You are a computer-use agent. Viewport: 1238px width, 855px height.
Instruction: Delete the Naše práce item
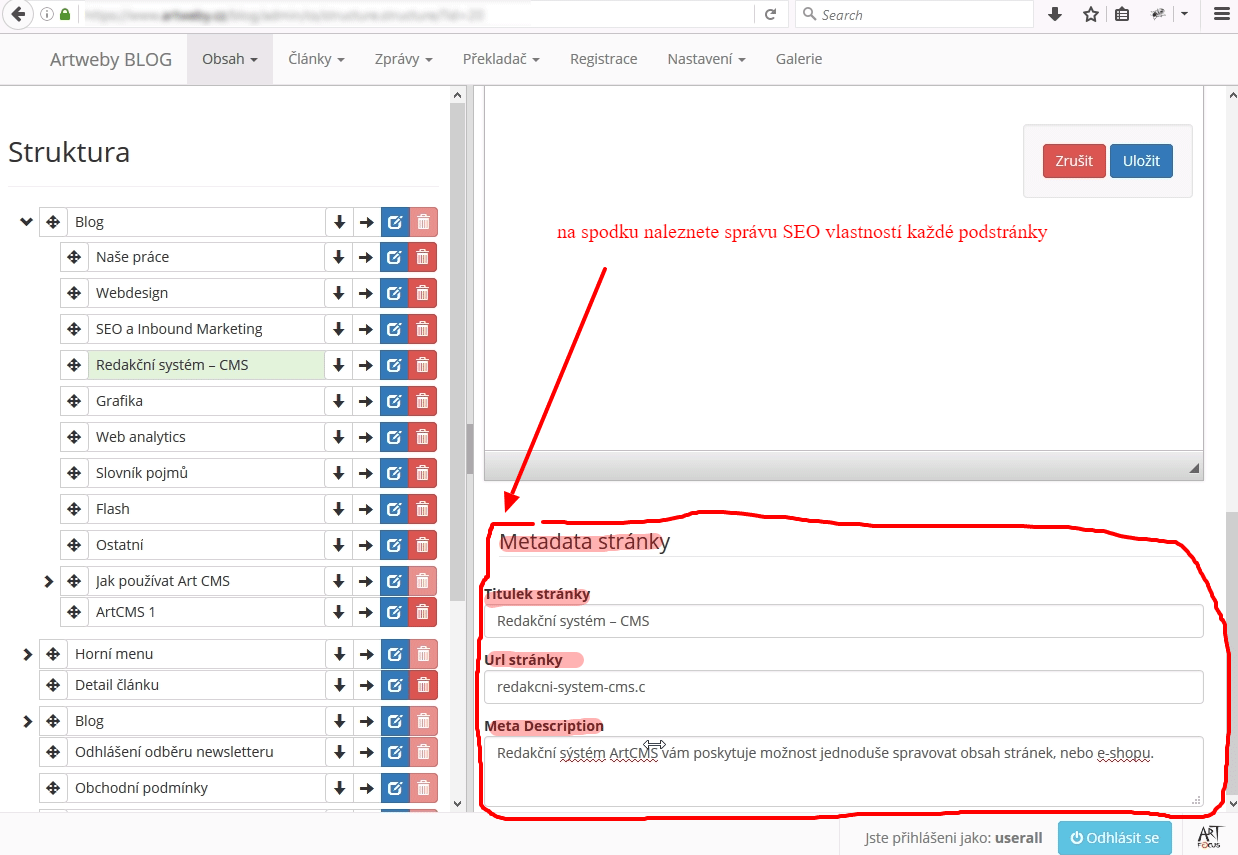click(x=423, y=257)
